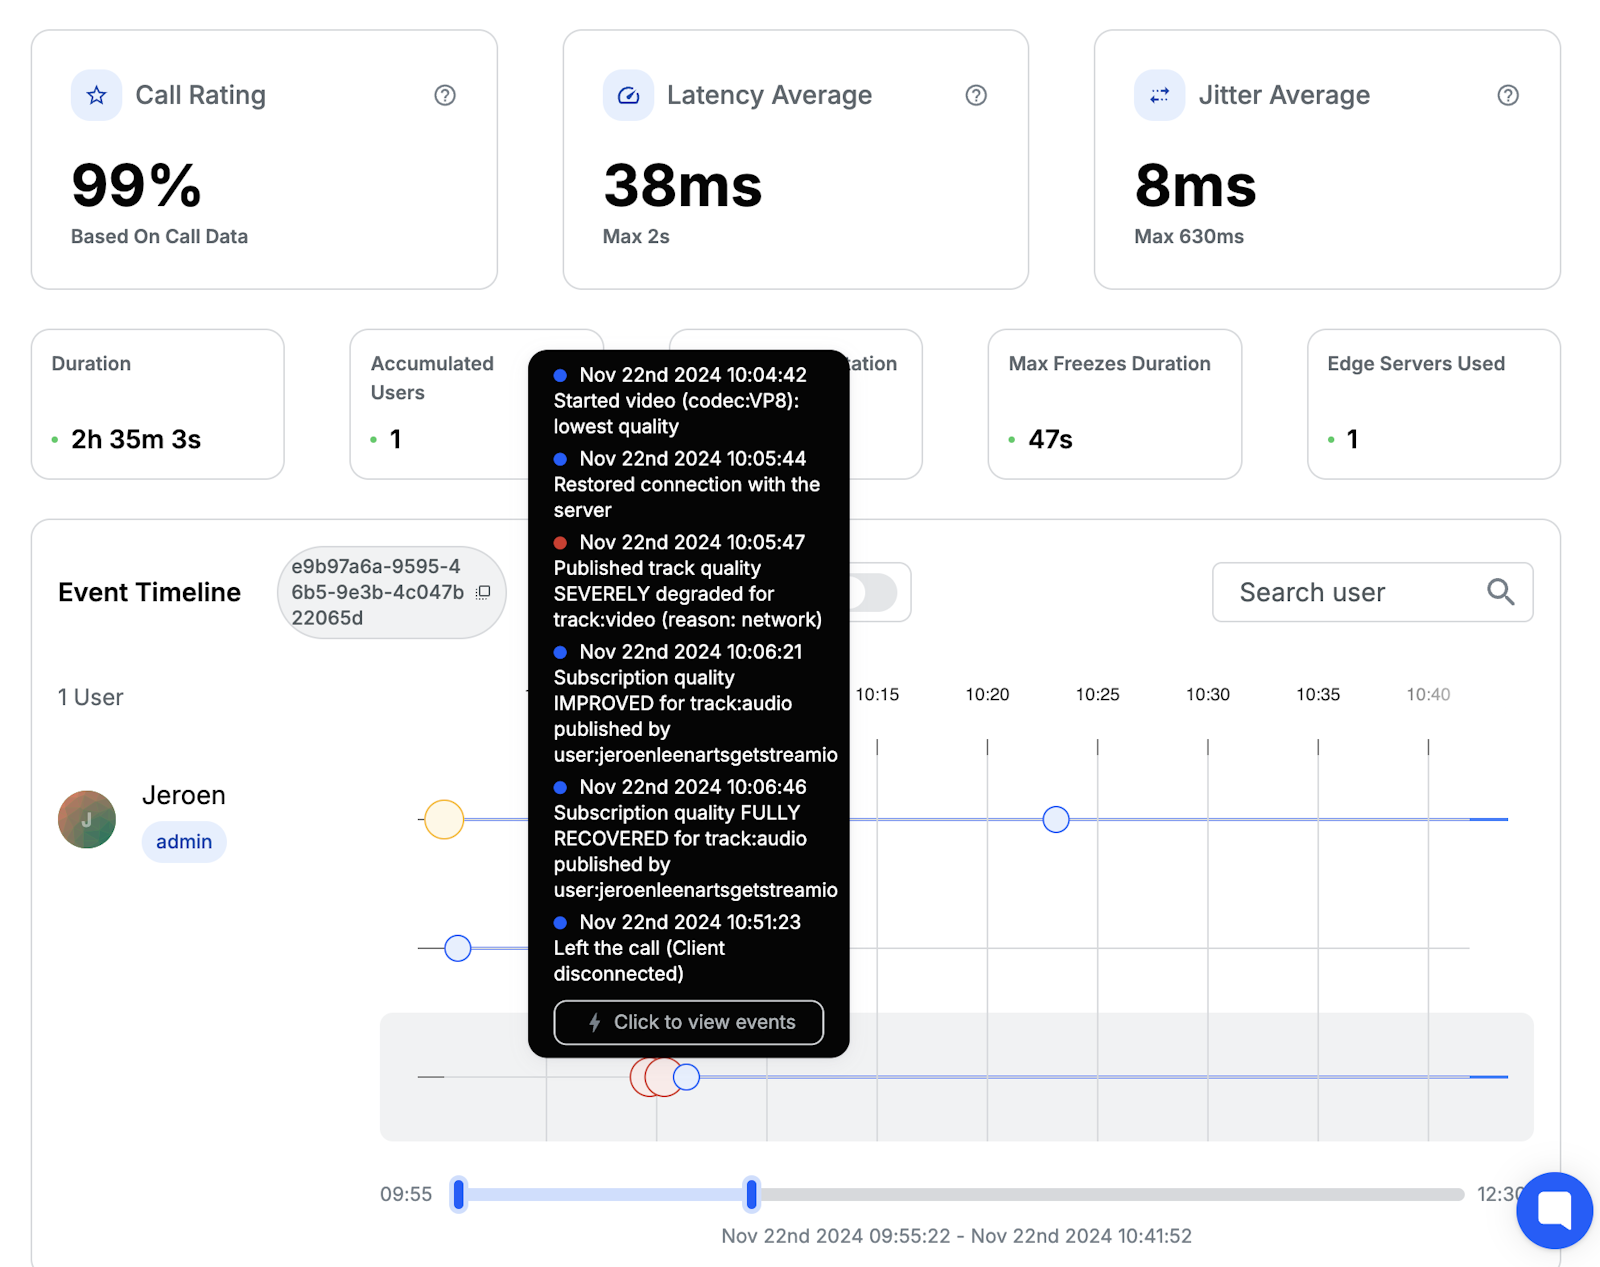Click the Latency Average speedometer icon

coord(628,95)
